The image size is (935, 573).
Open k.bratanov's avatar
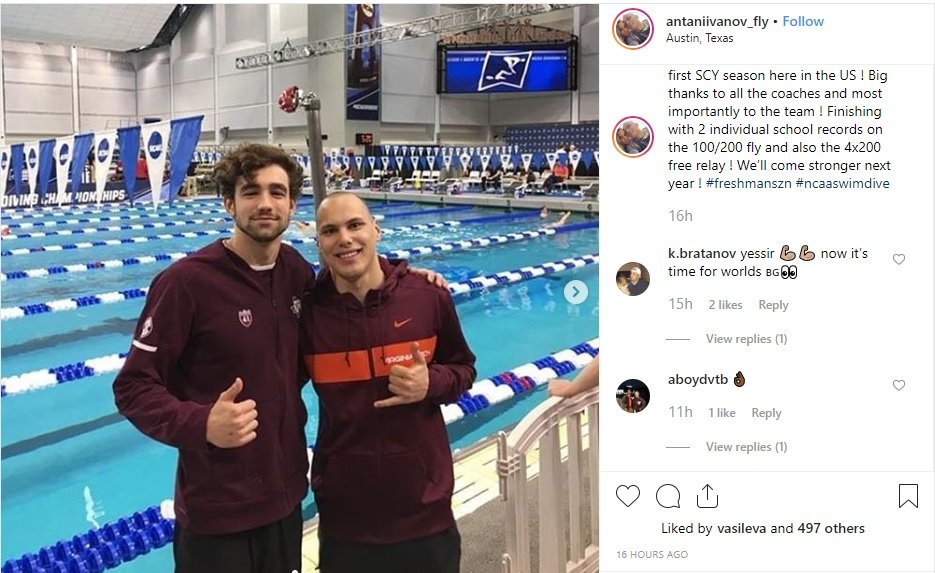633,278
